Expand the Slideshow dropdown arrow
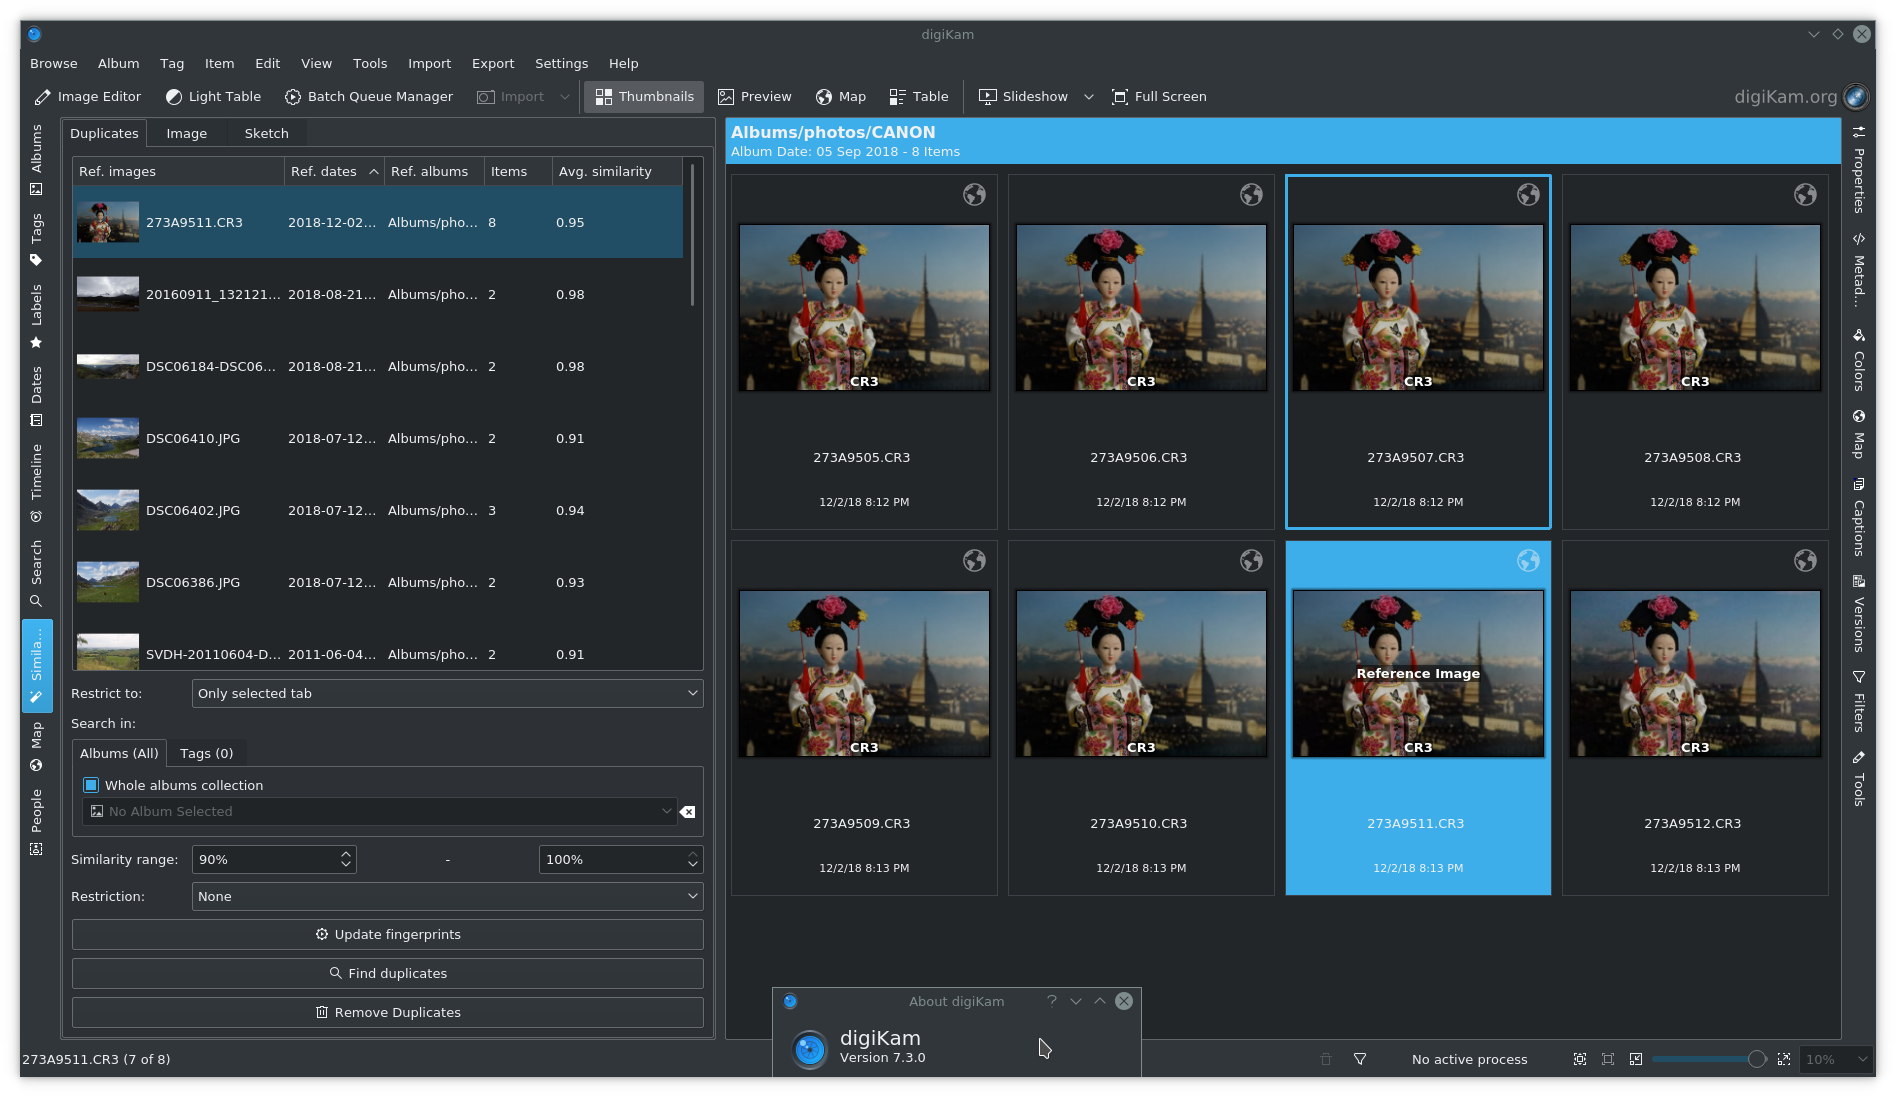1896x1097 pixels. coord(1089,96)
